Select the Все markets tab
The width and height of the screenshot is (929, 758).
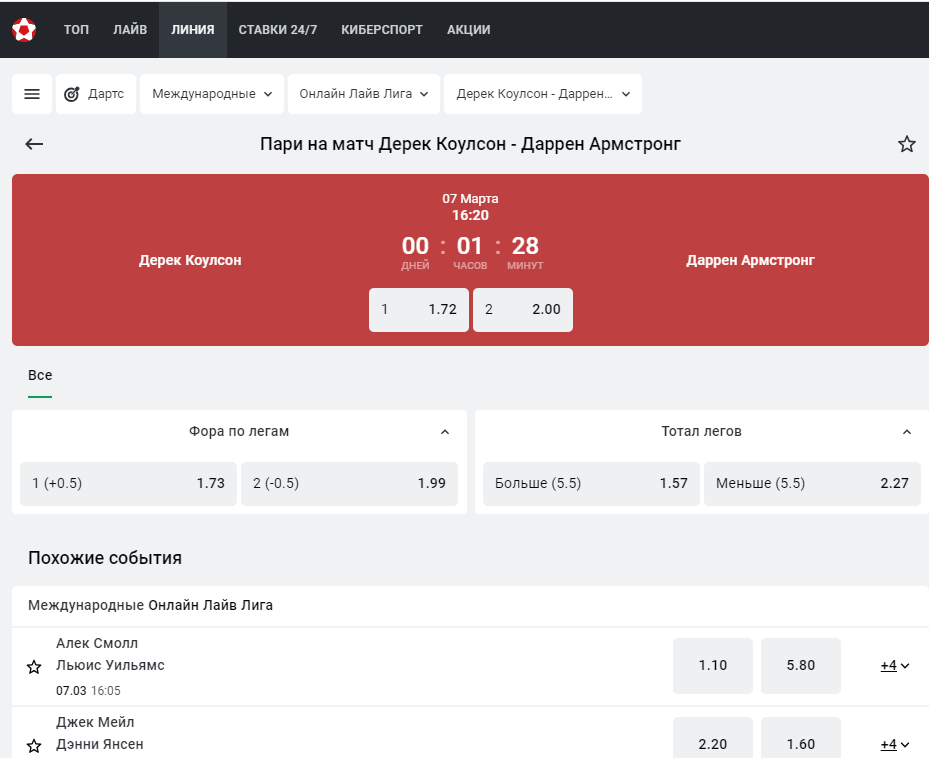(x=40, y=375)
